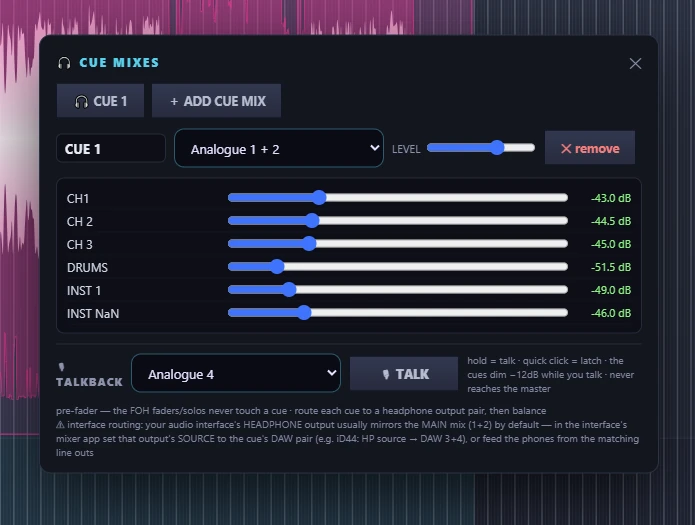Toggle the TALK talkback button

[x=404, y=374]
